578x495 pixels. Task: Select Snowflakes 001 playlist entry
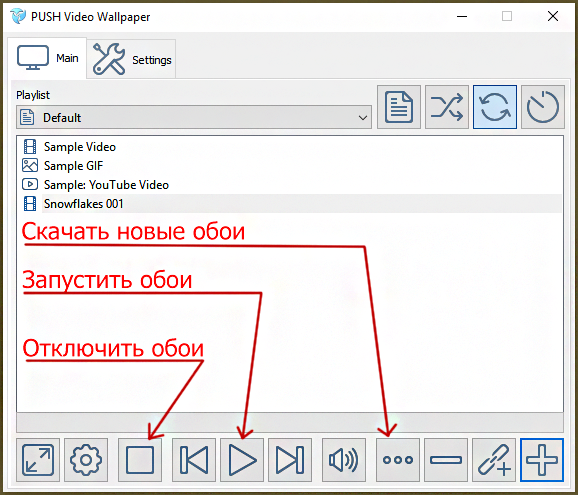point(84,204)
